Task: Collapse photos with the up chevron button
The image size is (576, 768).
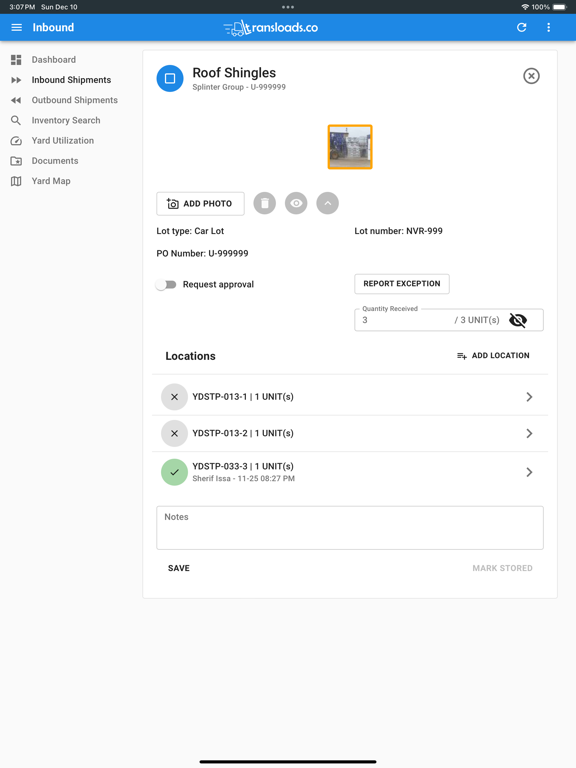Action: click(x=328, y=203)
